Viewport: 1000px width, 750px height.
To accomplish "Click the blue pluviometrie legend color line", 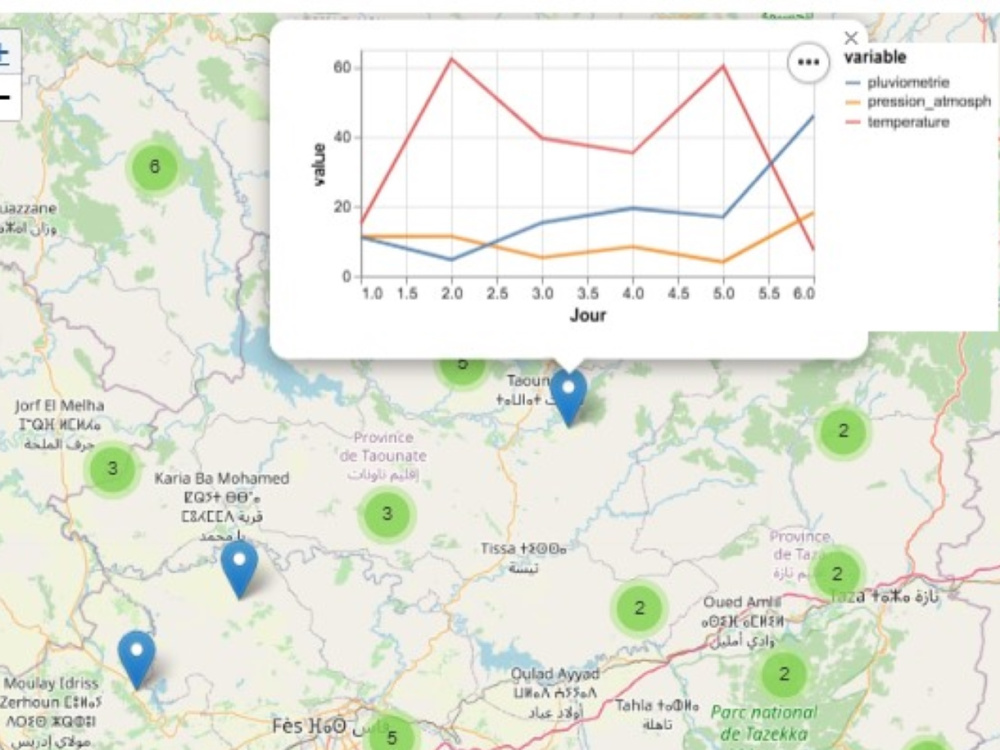I will [853, 83].
